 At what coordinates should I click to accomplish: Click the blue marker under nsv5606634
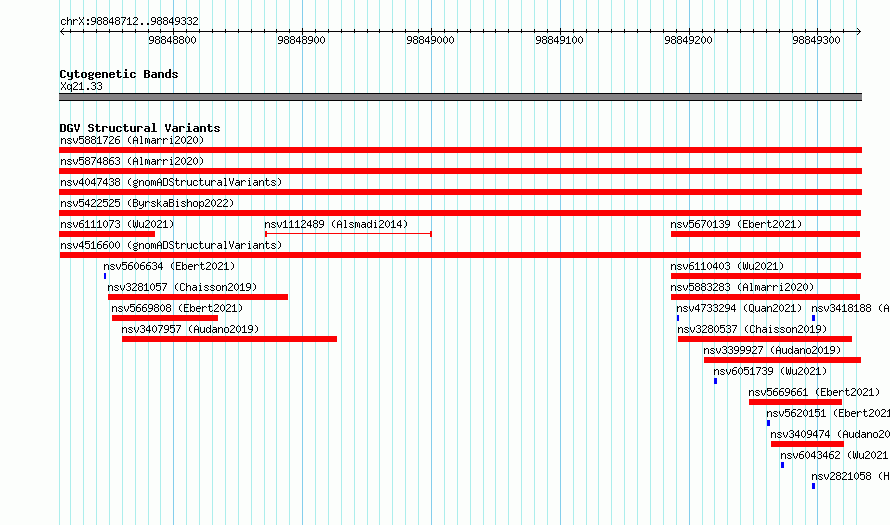coord(105,276)
